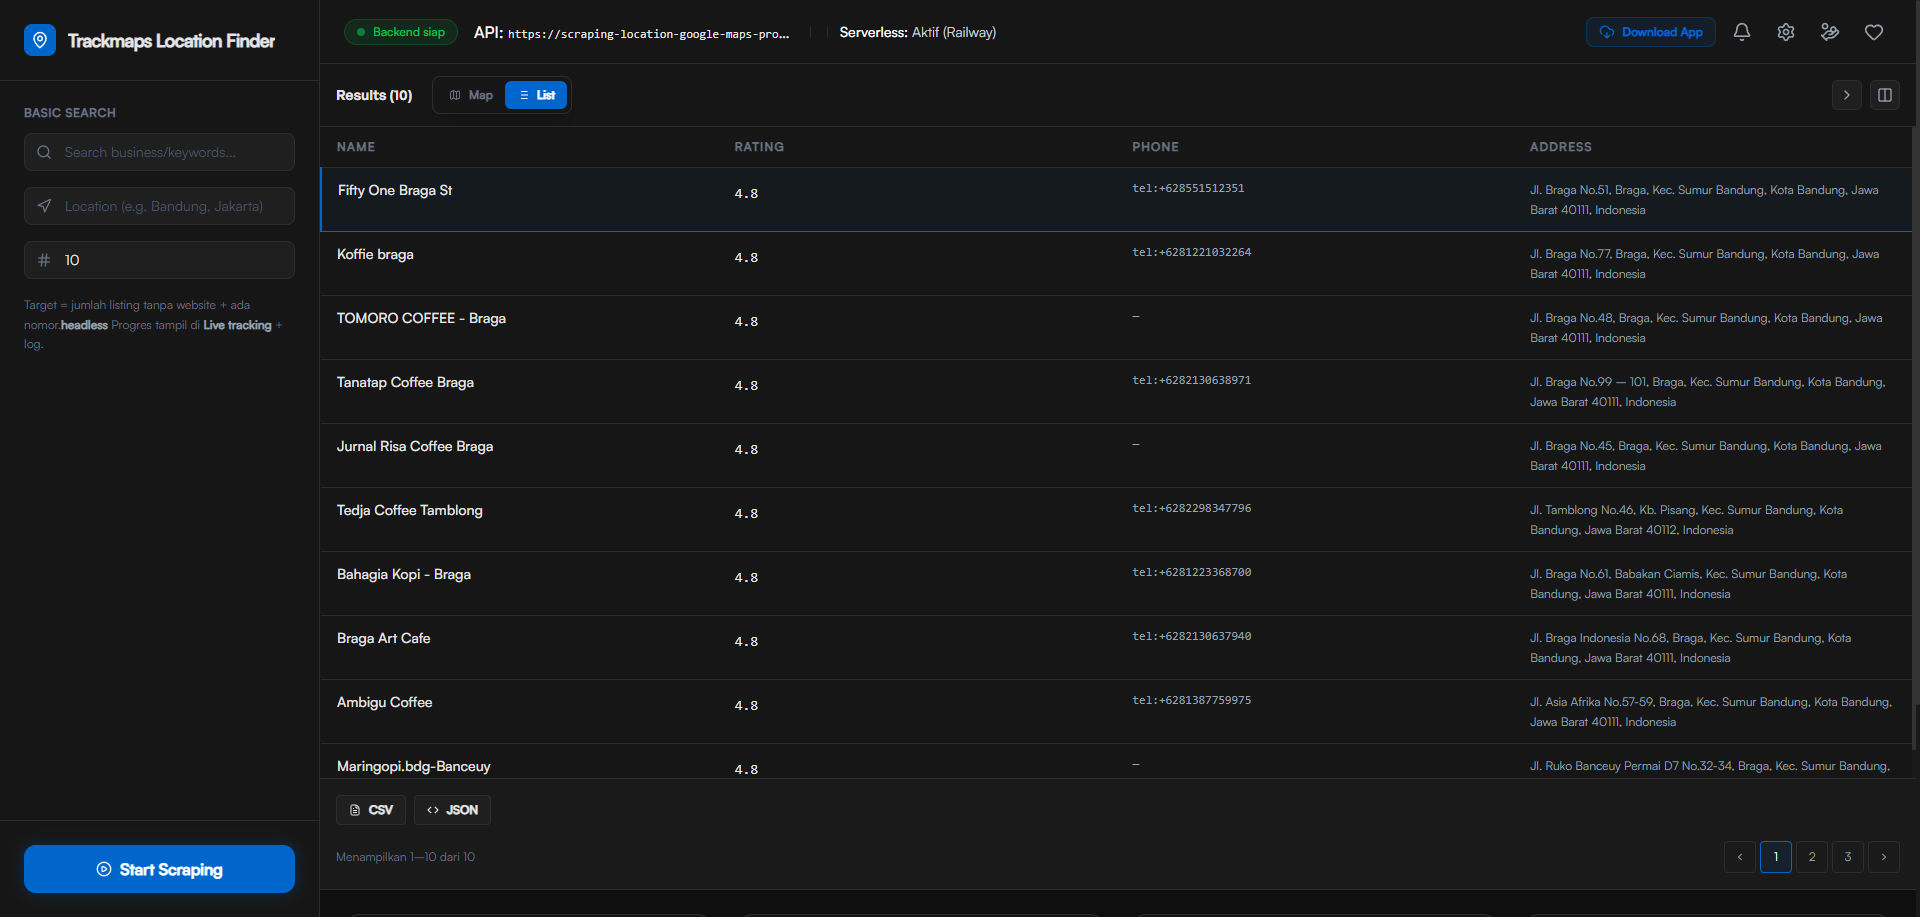
Task: Select Bahagia Kopi - Braga name
Action: (404, 574)
